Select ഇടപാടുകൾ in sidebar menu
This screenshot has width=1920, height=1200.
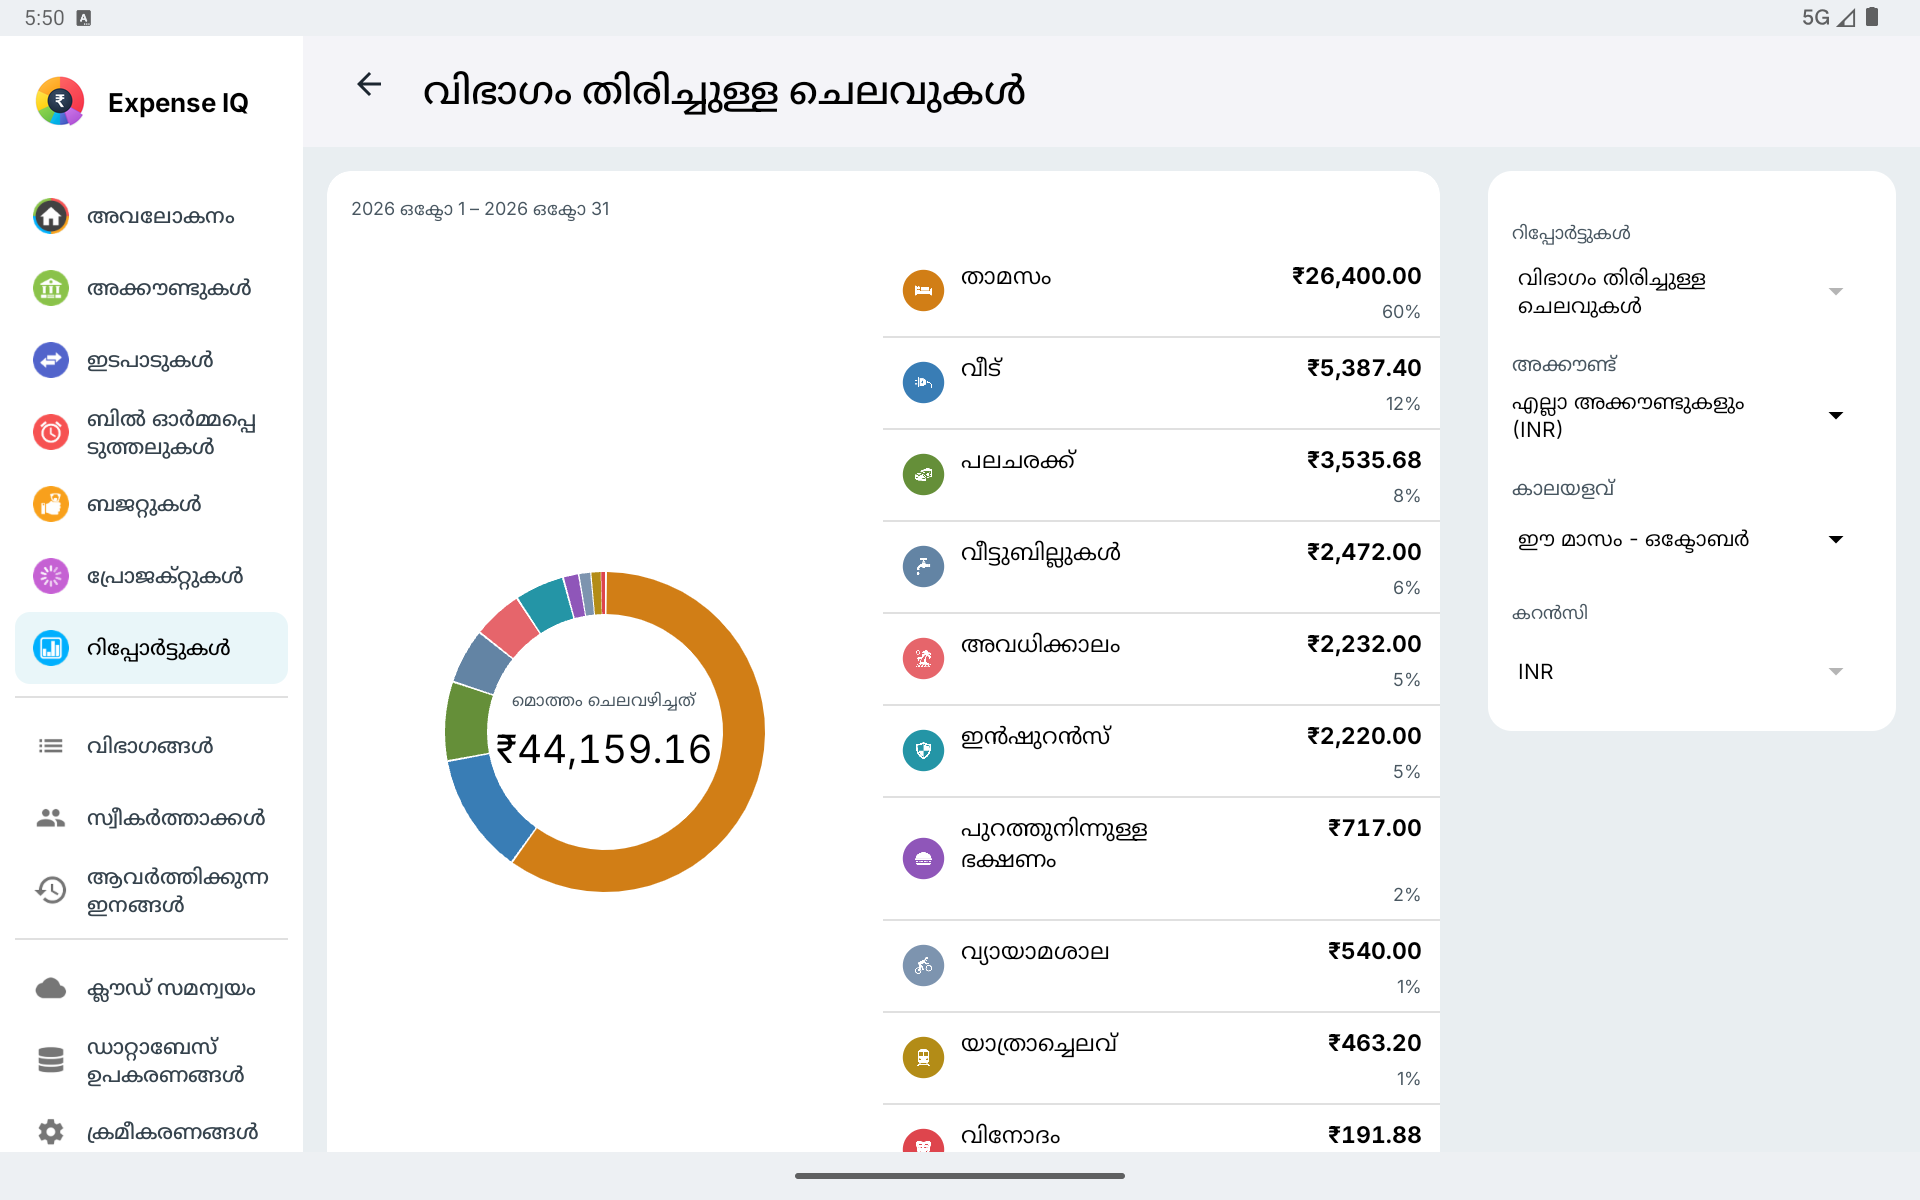(x=151, y=360)
